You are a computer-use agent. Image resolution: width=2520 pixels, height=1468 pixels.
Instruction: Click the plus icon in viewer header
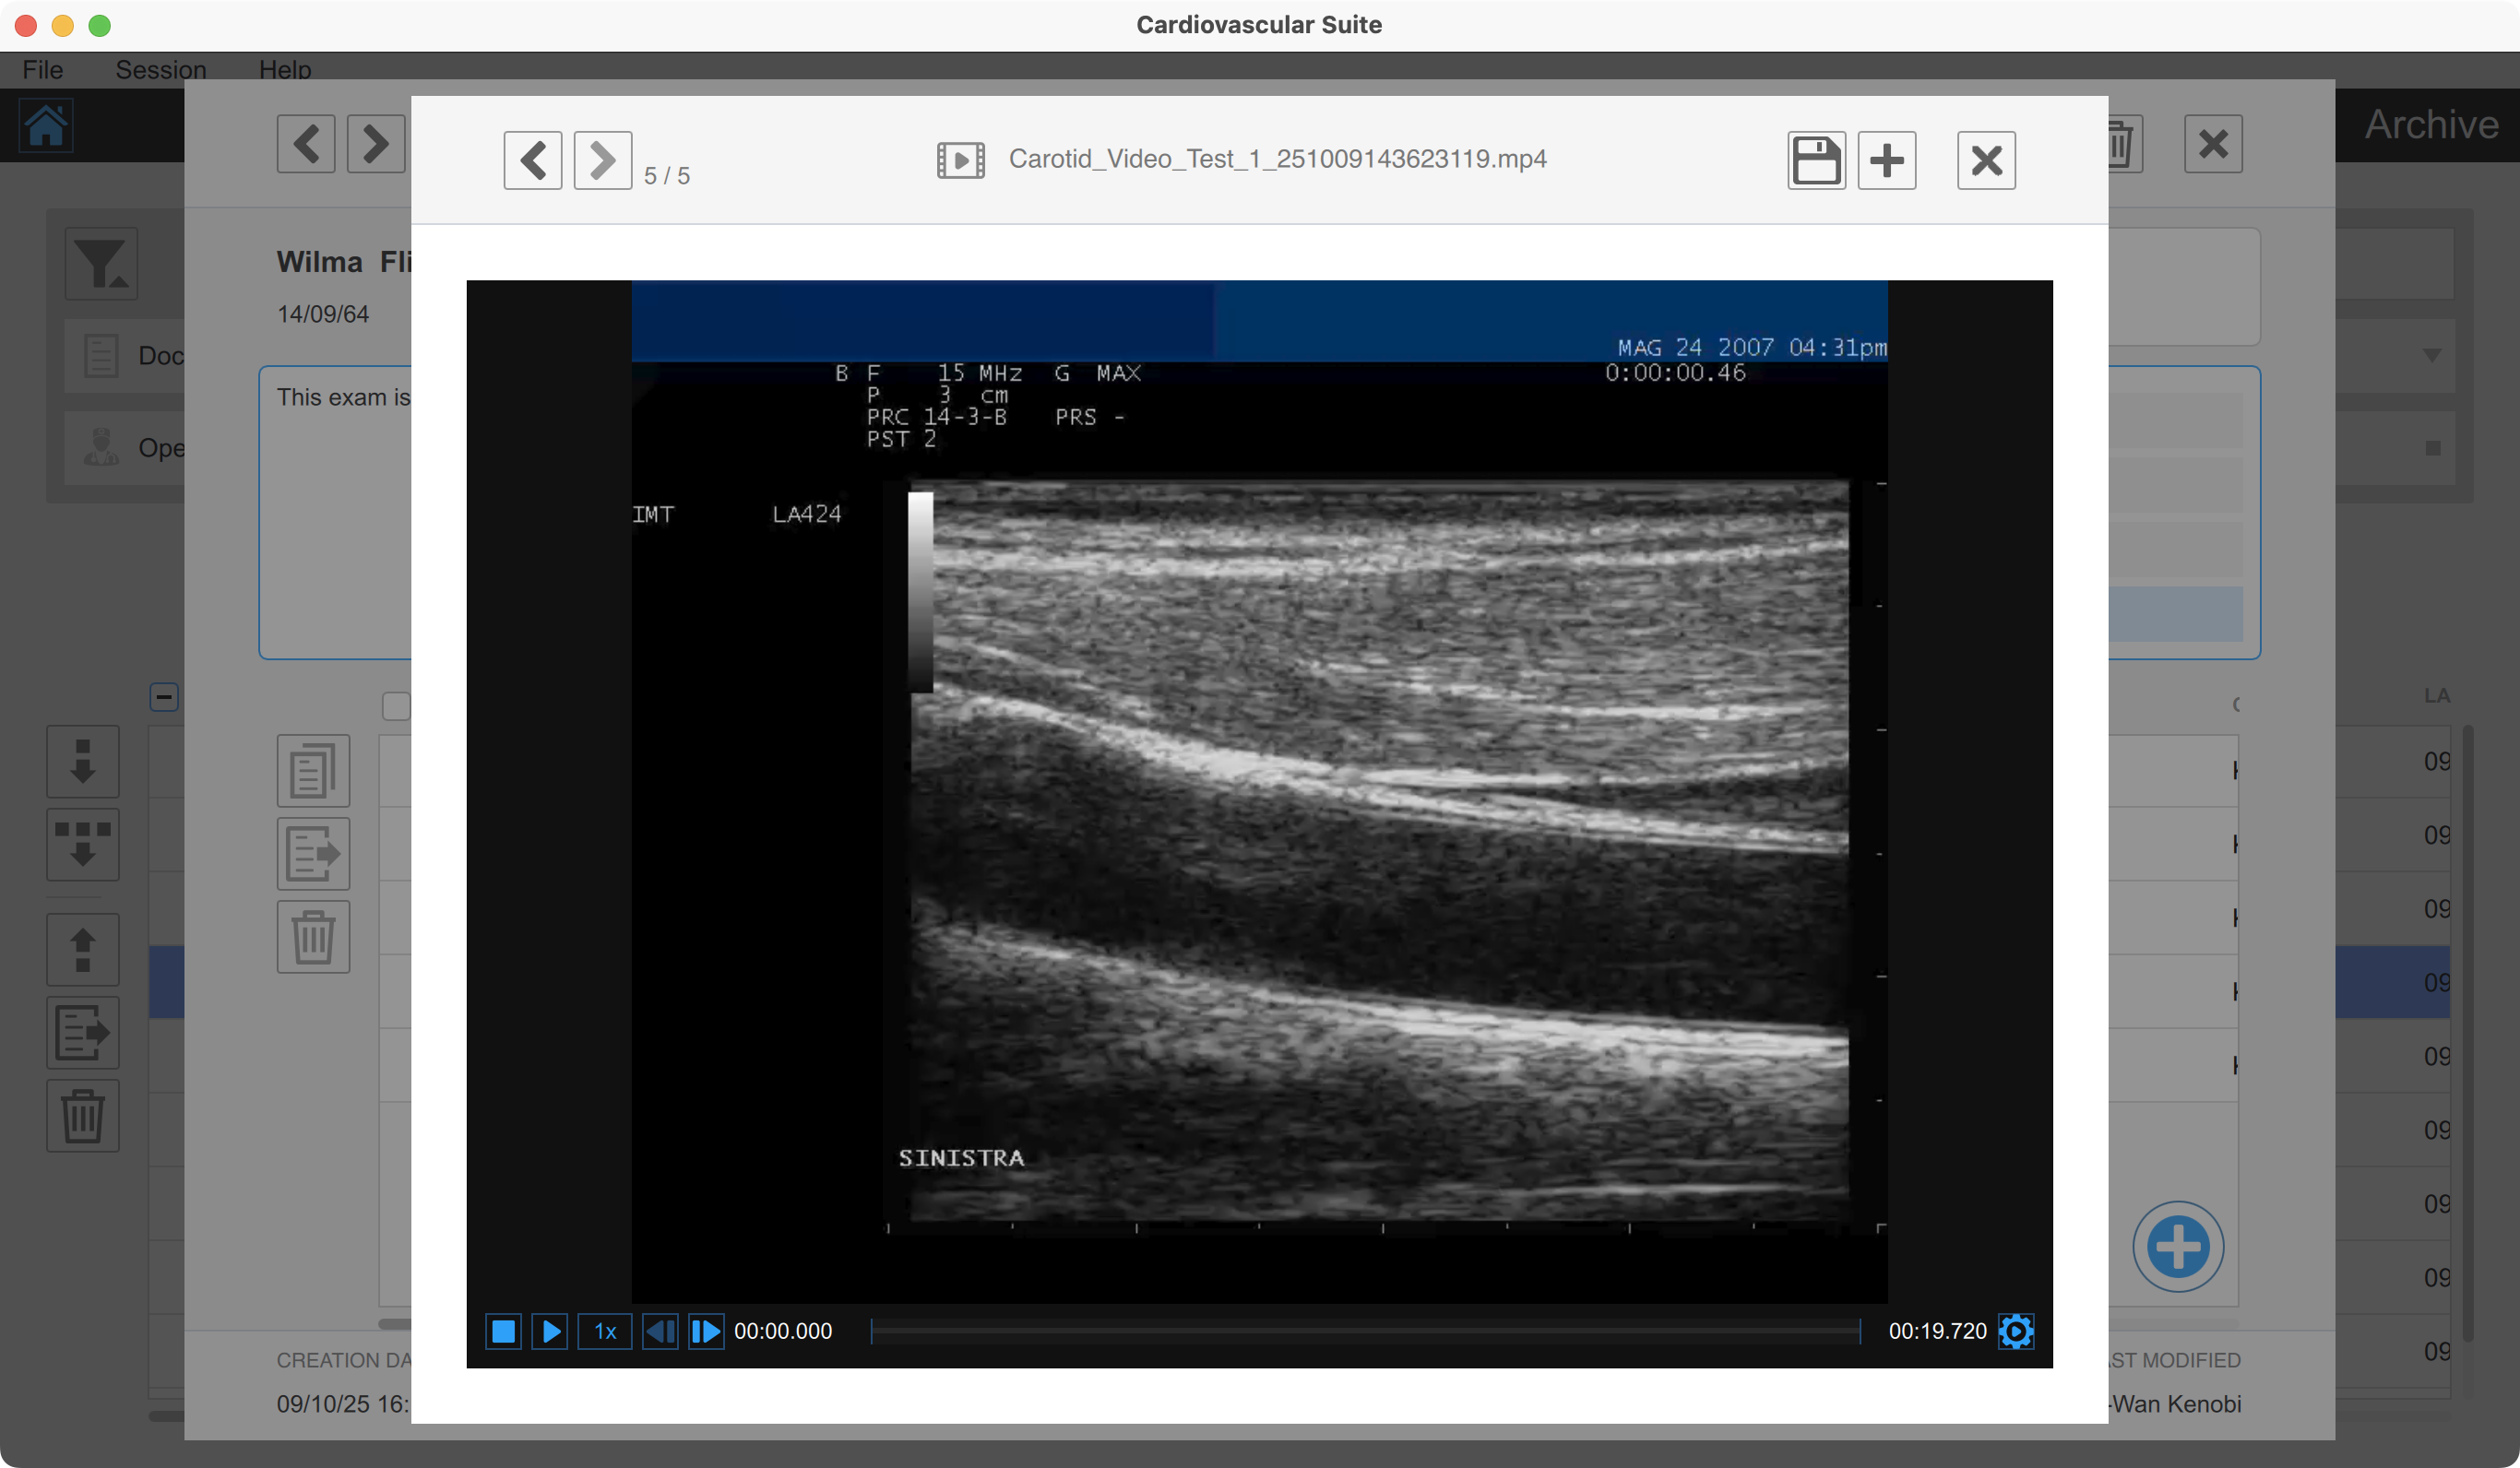click(x=1886, y=160)
